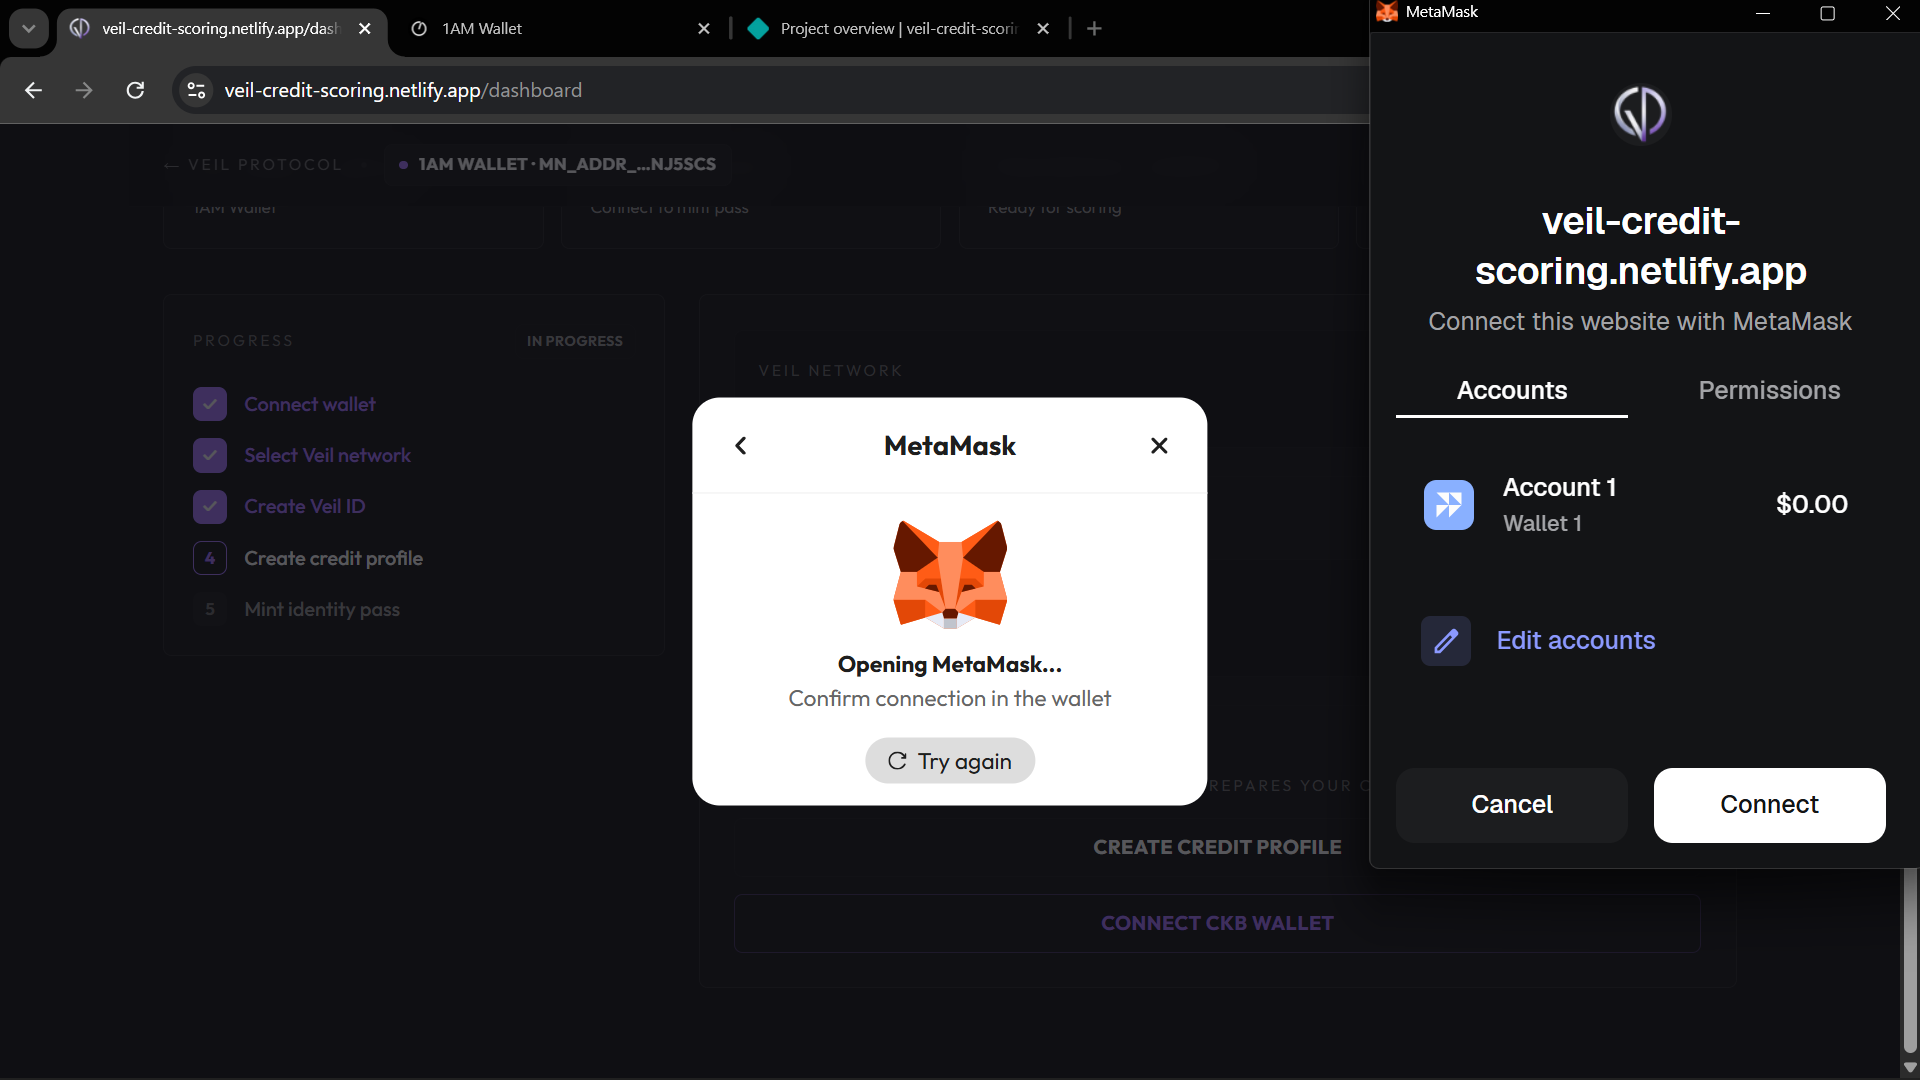Click the Select Veil network checkmark

[210, 456]
